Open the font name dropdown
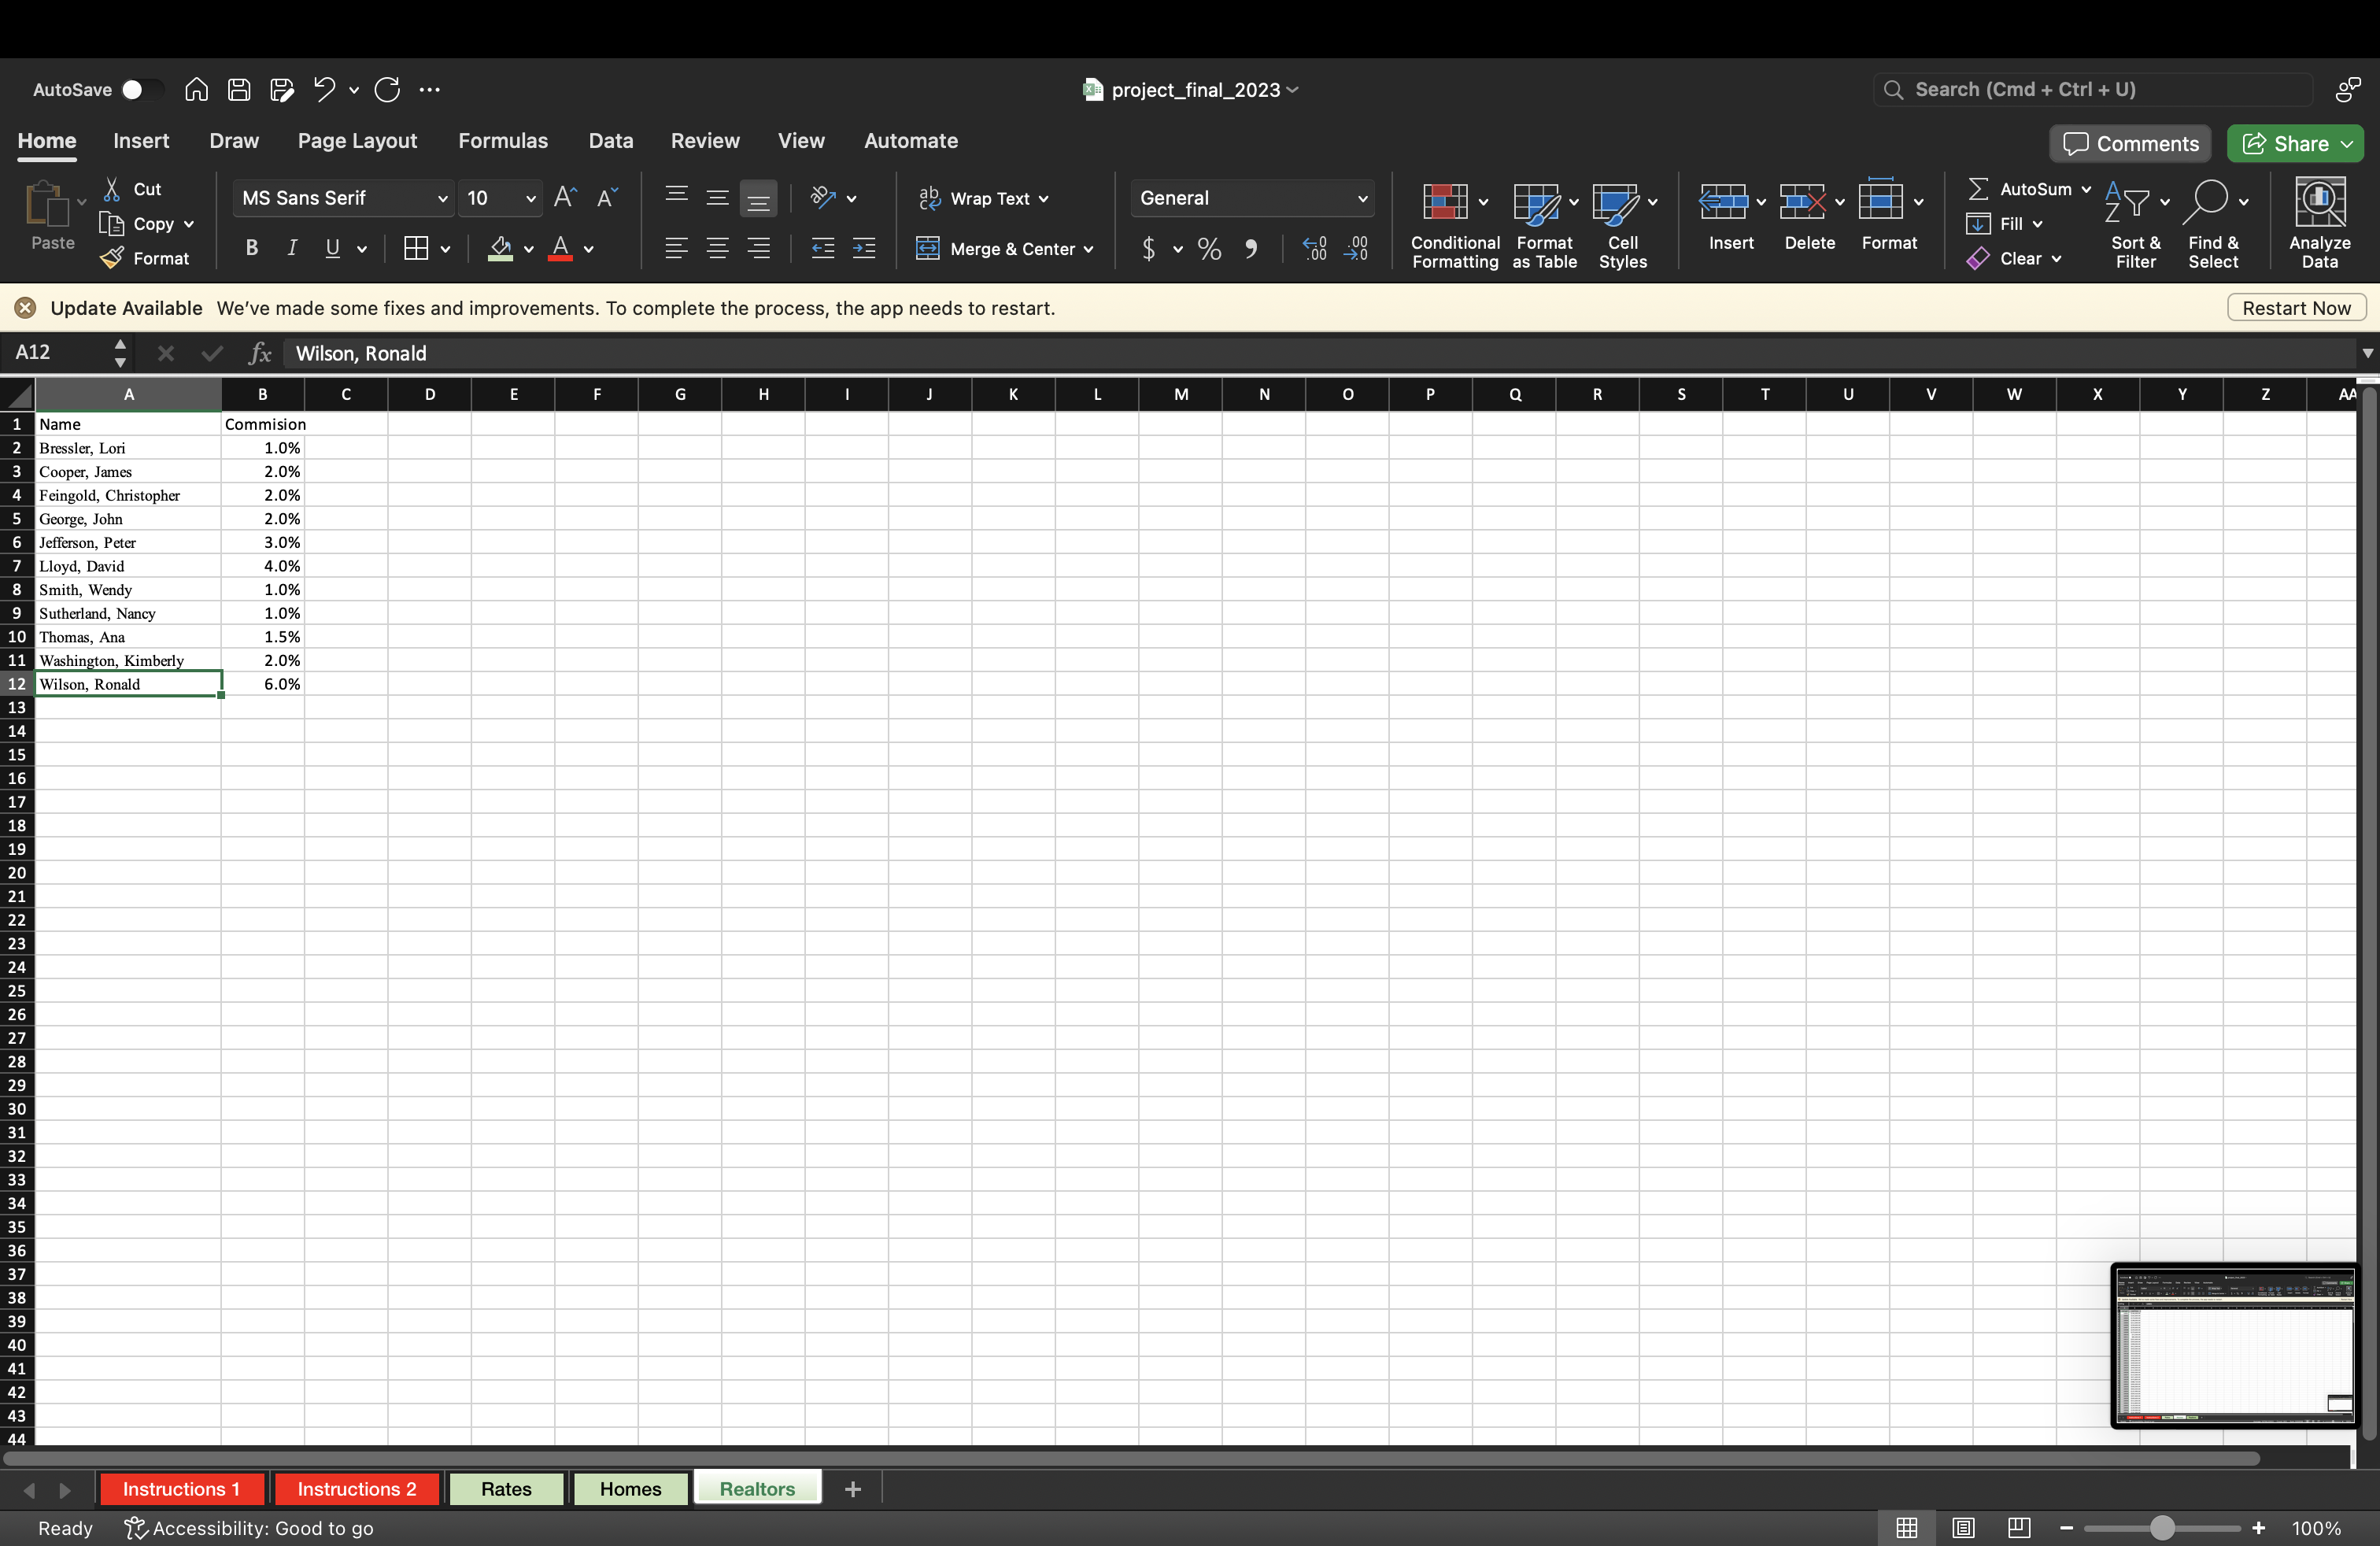This screenshot has width=2380, height=1546. (342, 198)
